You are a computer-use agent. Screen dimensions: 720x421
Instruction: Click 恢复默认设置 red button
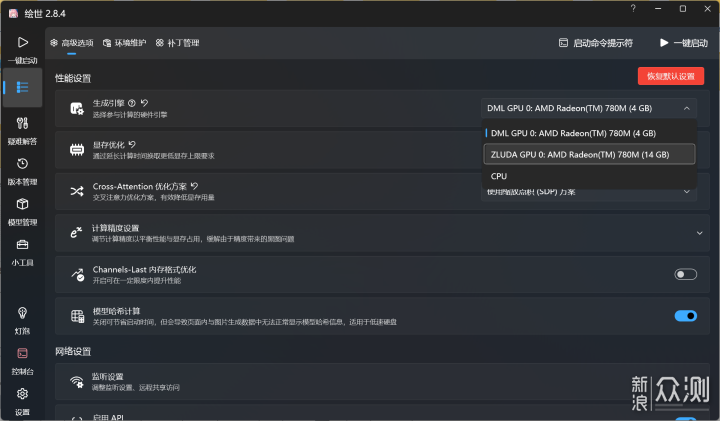(671, 76)
